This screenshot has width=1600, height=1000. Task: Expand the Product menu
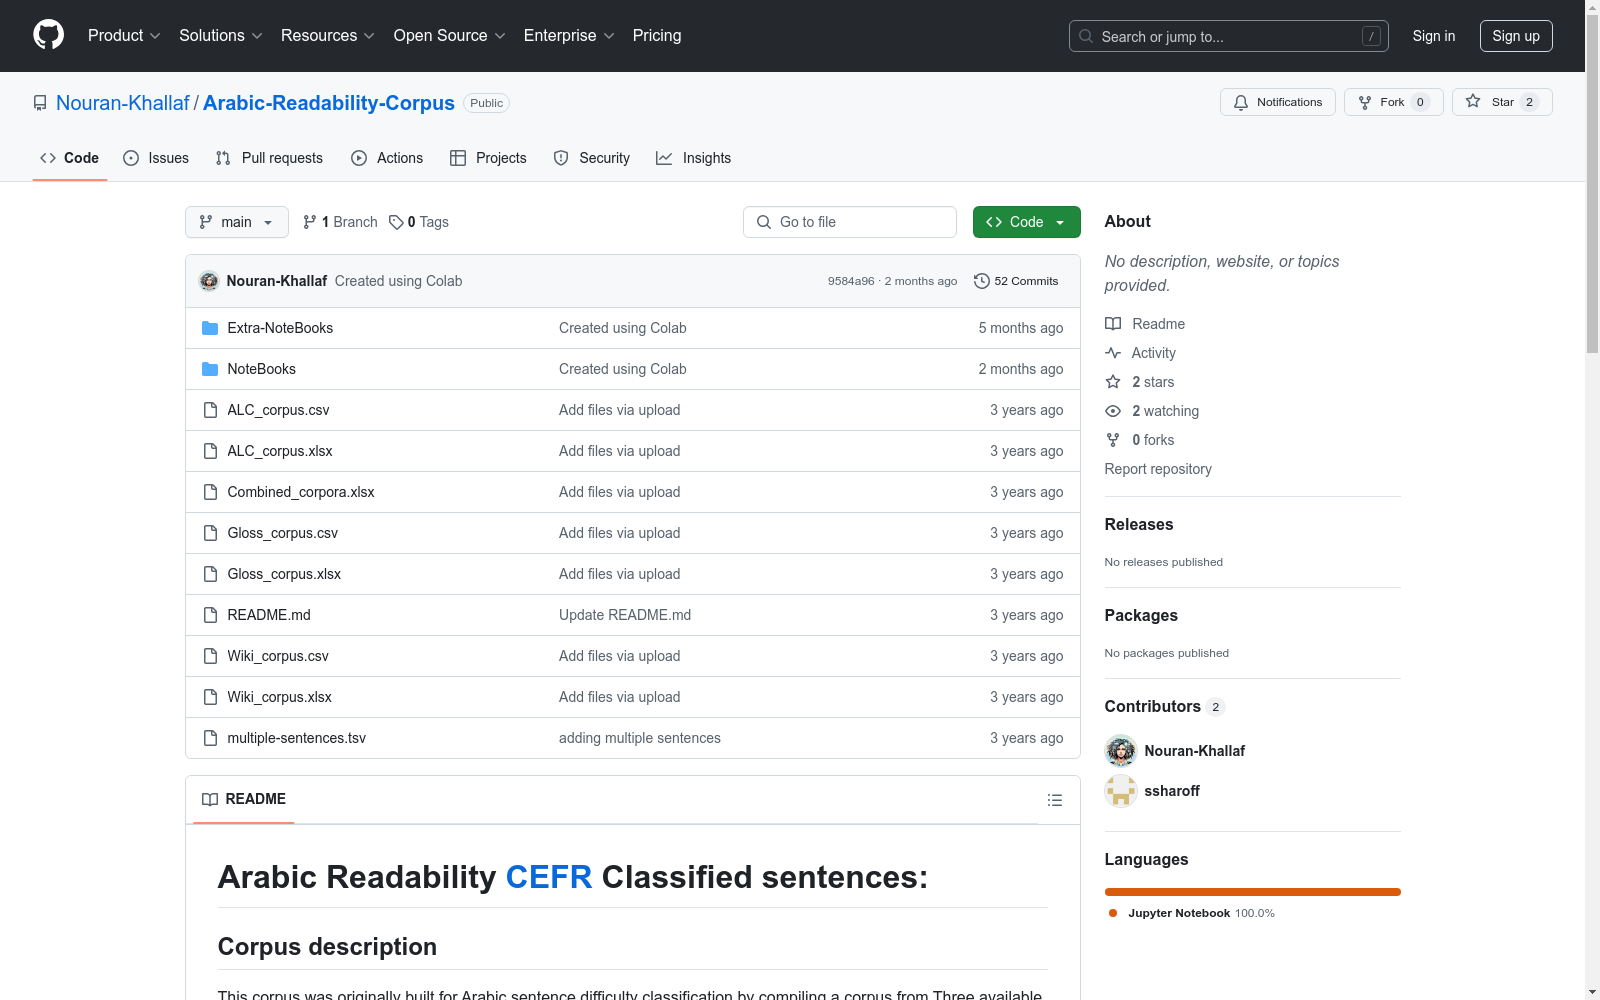(x=124, y=36)
